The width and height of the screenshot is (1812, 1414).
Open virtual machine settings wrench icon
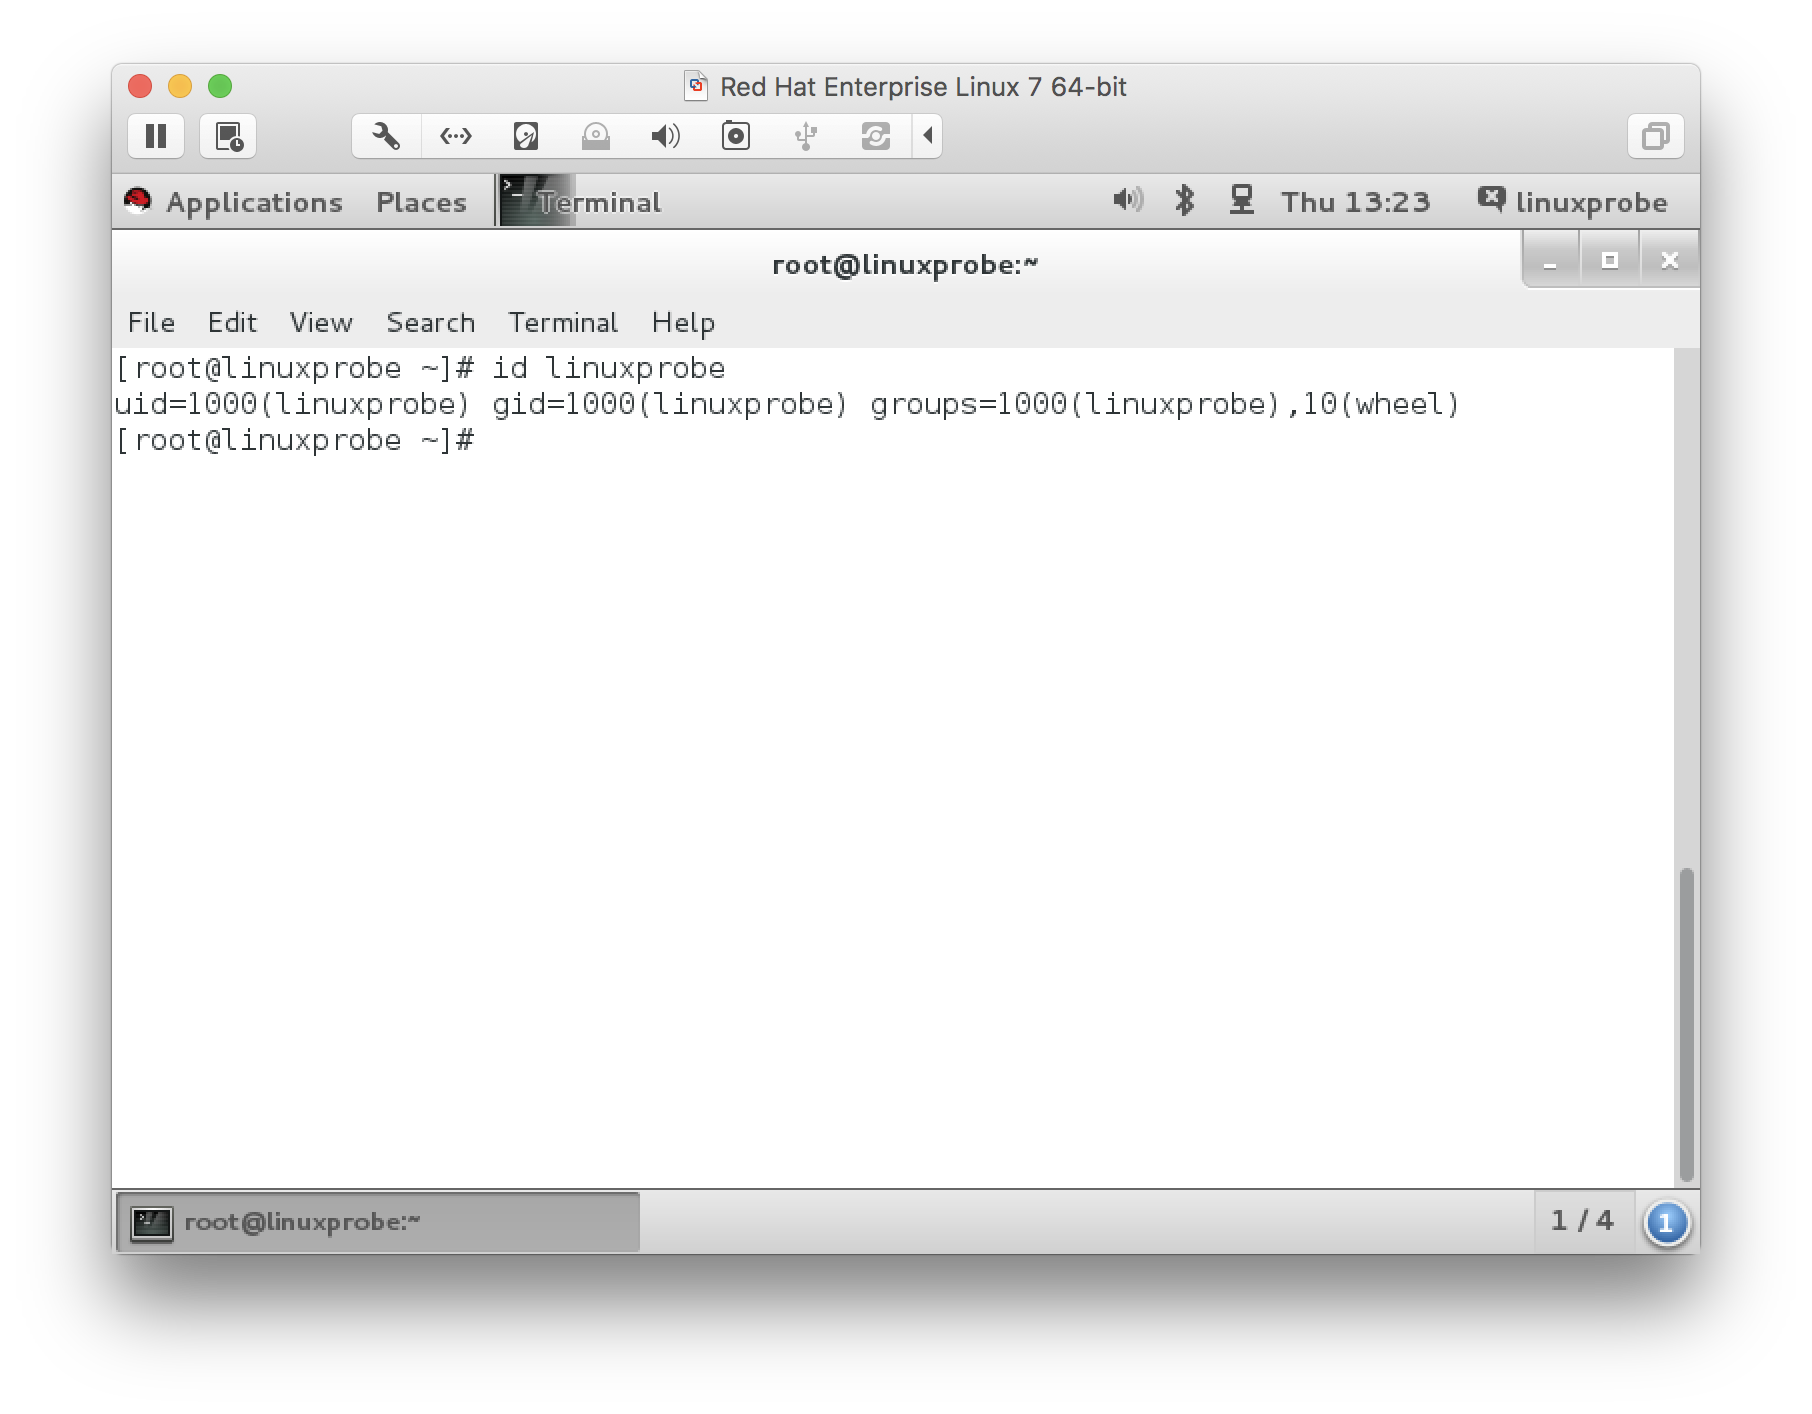pyautogui.click(x=386, y=136)
